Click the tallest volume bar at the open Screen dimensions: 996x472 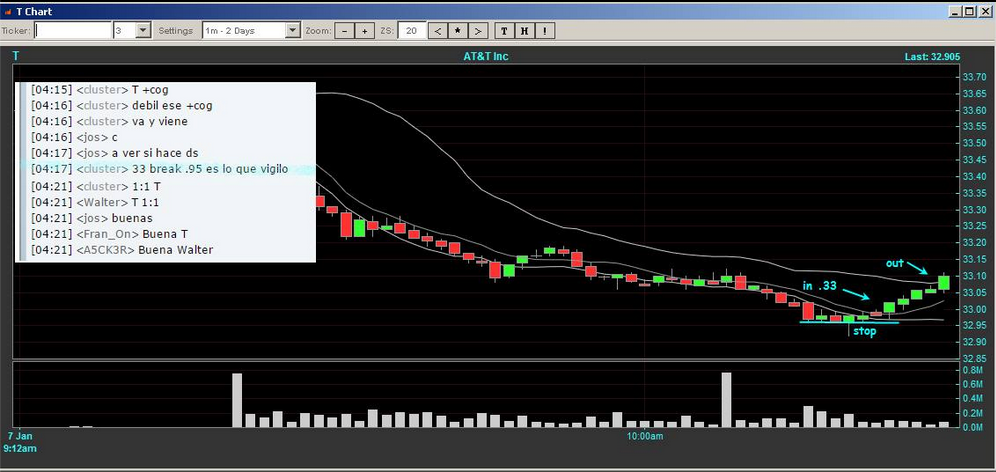[237, 400]
